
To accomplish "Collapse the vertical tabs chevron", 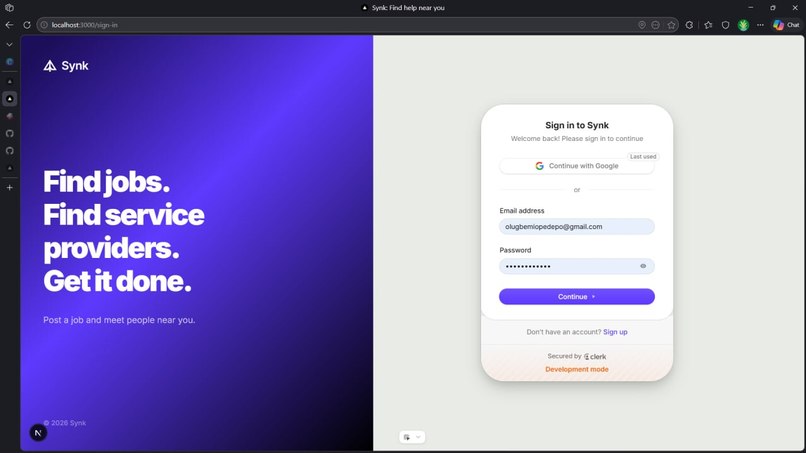I will [x=9, y=45].
